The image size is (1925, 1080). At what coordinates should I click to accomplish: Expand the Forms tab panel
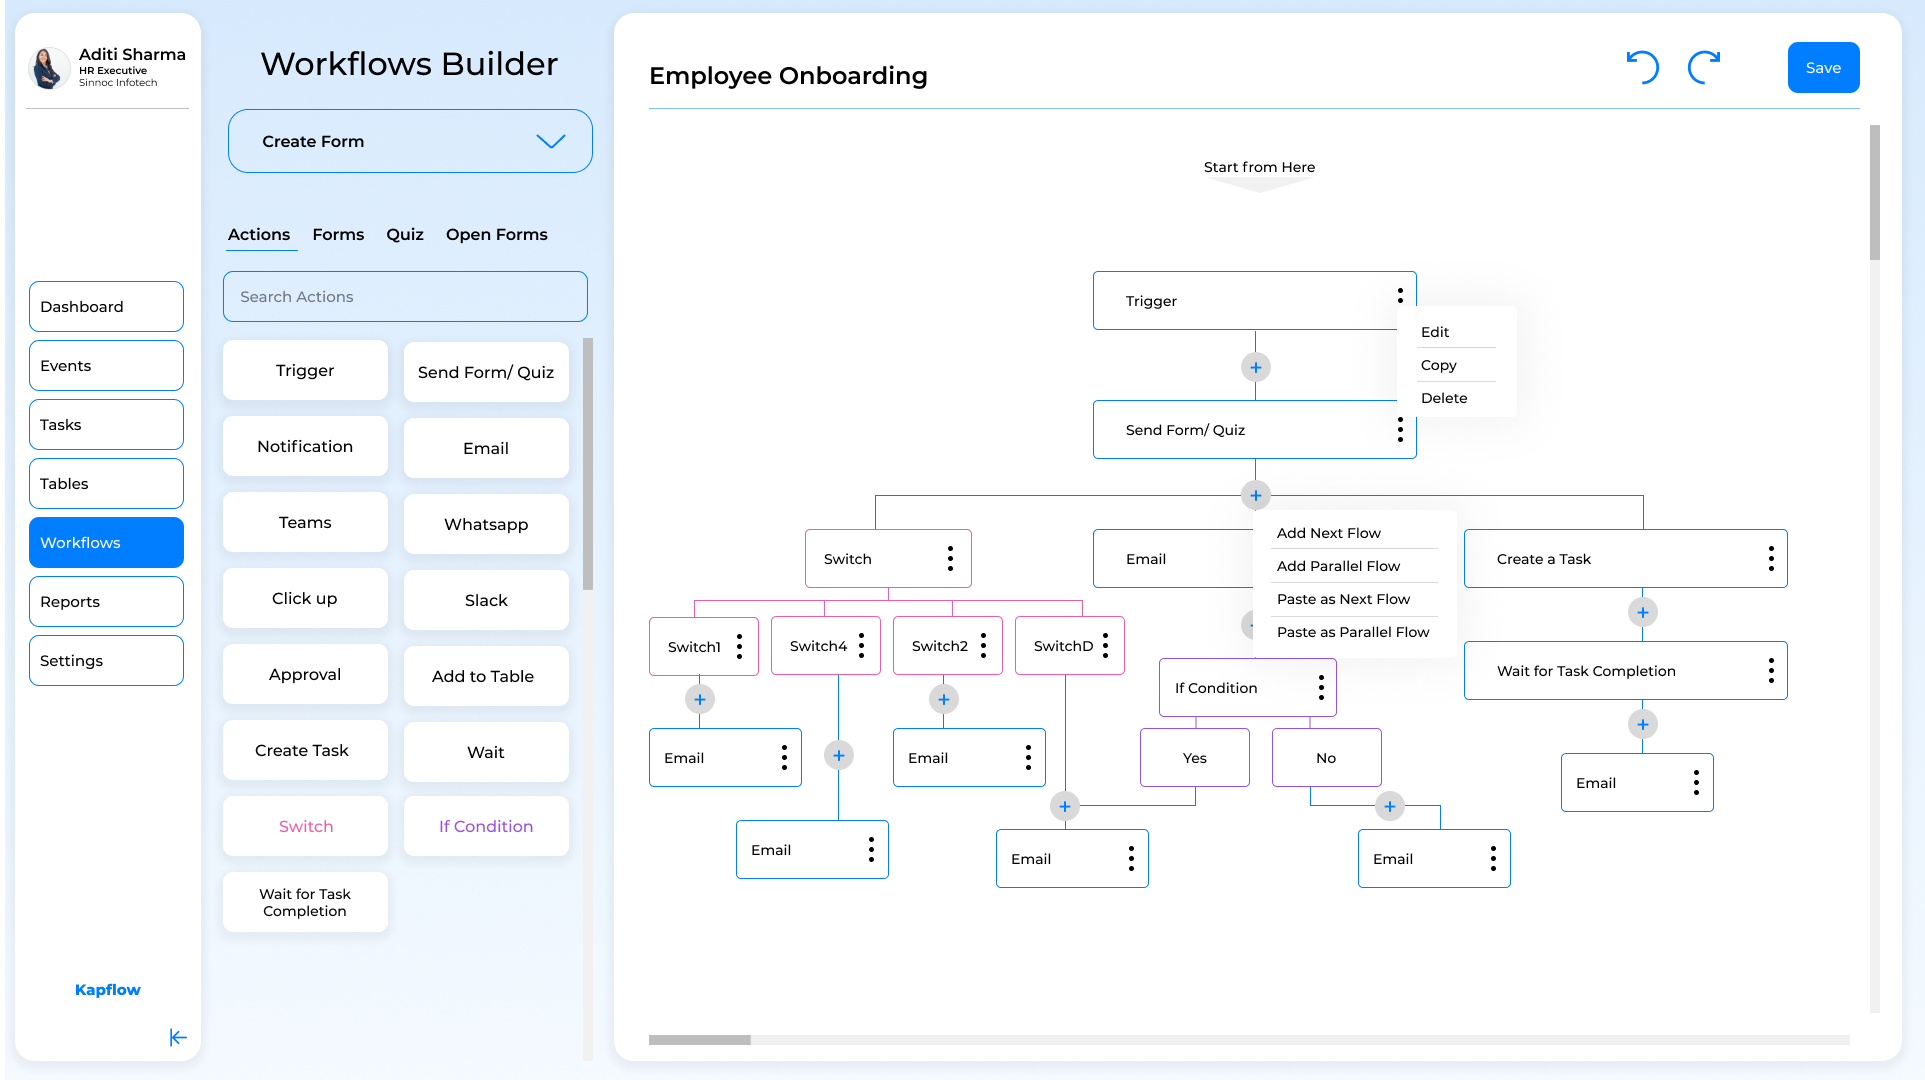point(337,234)
